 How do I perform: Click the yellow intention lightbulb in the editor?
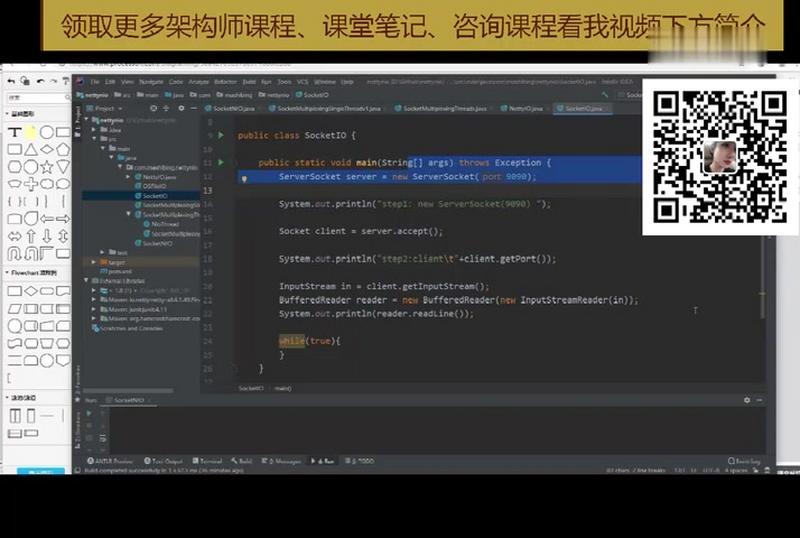tap(243, 178)
